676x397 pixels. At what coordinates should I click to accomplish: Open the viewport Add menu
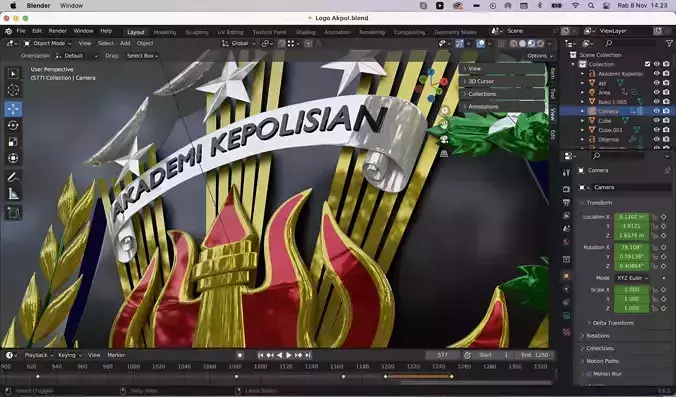(x=125, y=44)
